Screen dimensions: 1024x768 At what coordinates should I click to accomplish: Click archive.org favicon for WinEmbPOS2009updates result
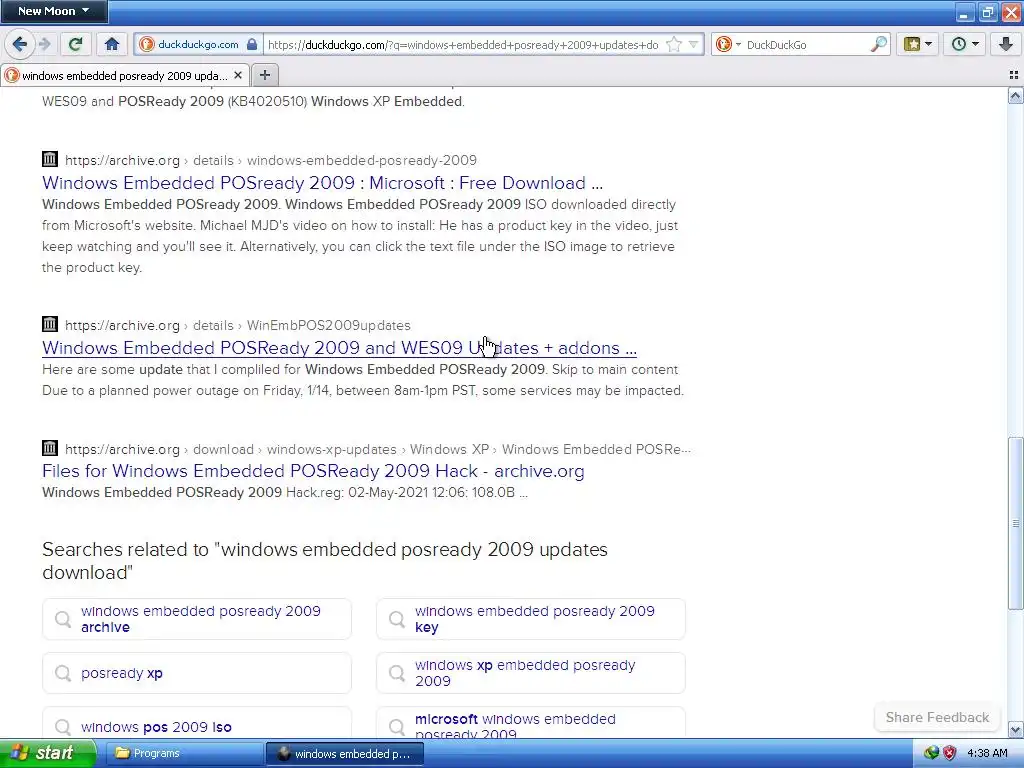click(x=50, y=324)
